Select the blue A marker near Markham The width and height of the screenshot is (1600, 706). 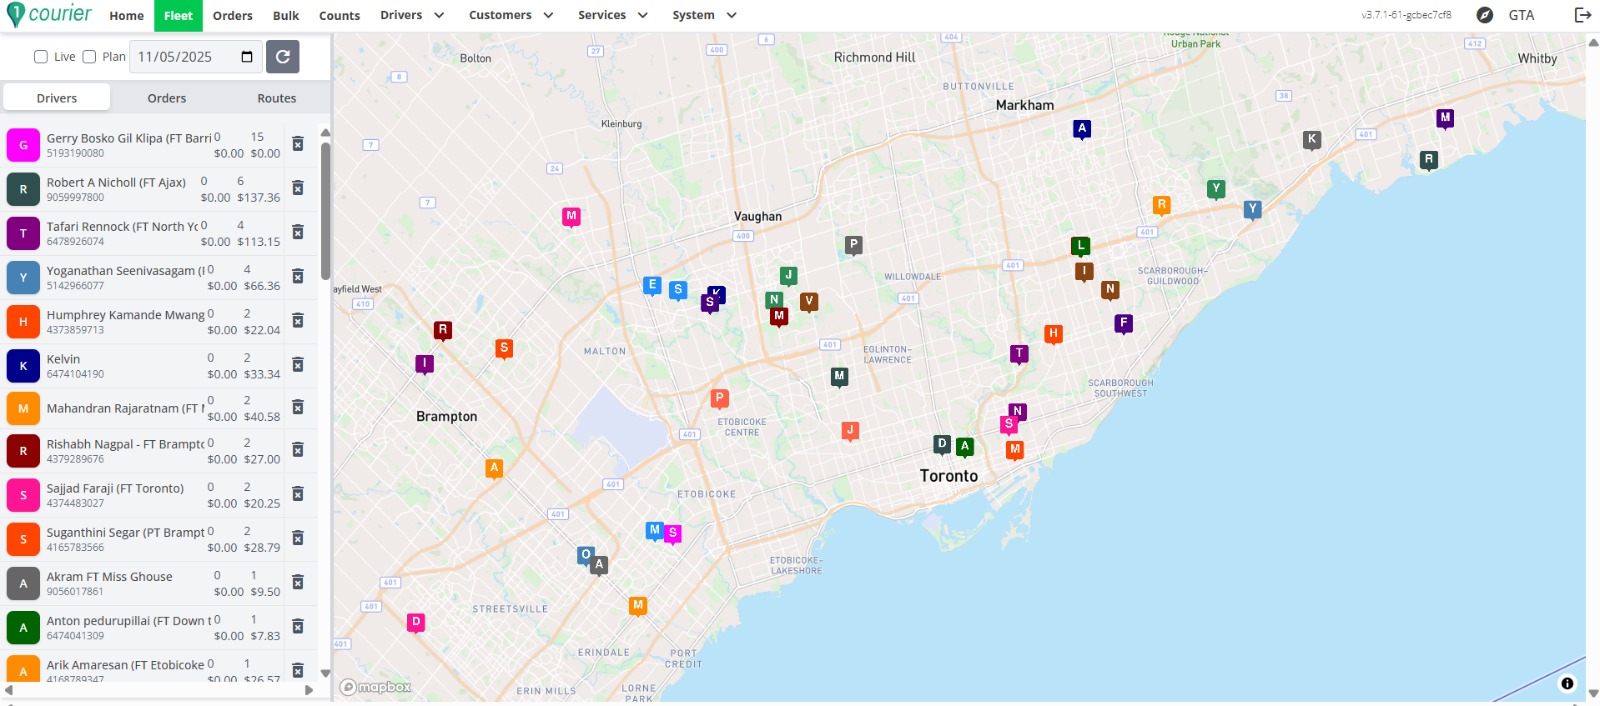[x=1081, y=128]
